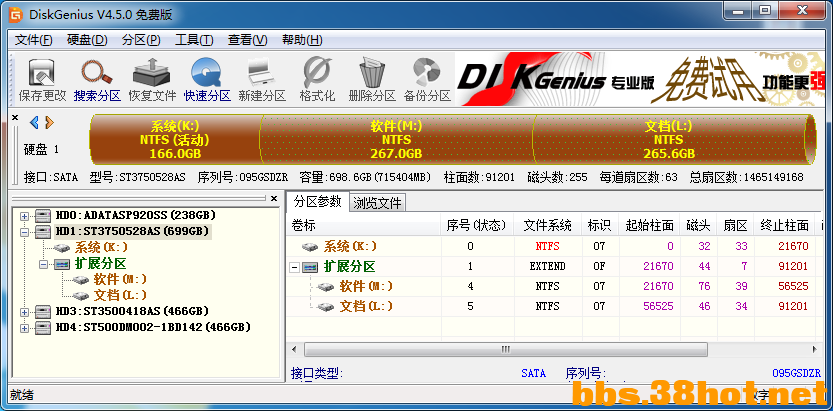Viewport: 833px width, 411px height.
Task: Open the 帮助(H) menu
Action: pyautogui.click(x=302, y=40)
